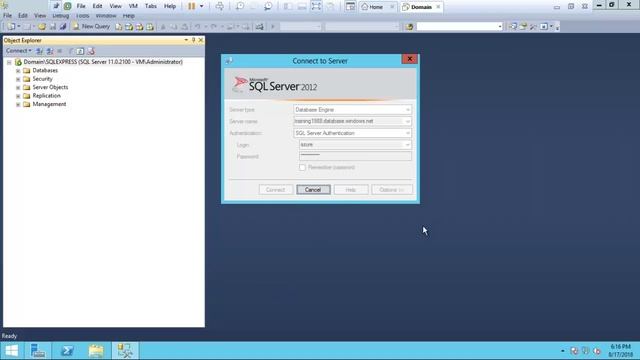Expand the Replication folder node
Image resolution: width=640 pixels, height=360 pixels.
point(18,96)
